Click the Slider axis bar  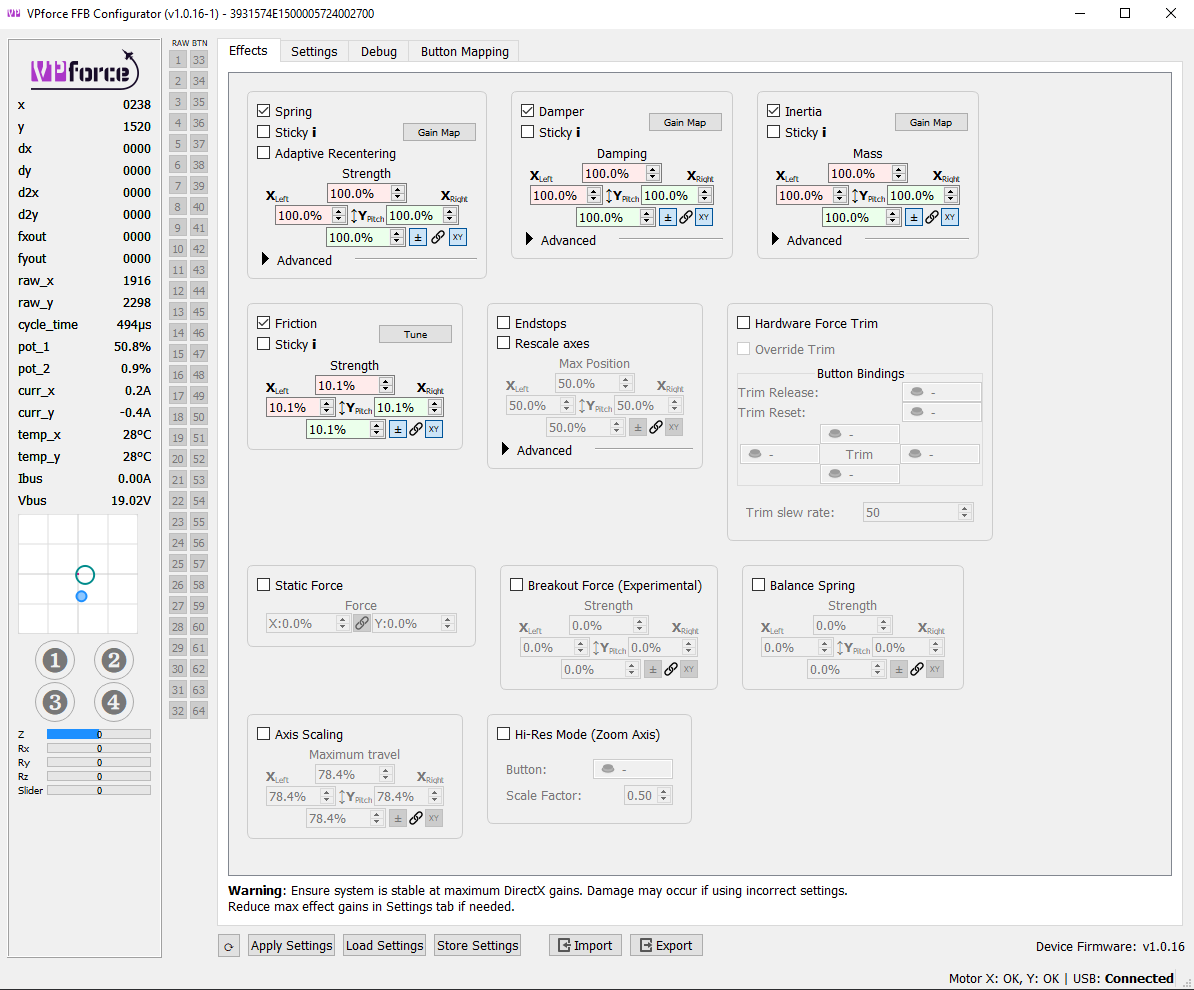pos(99,790)
